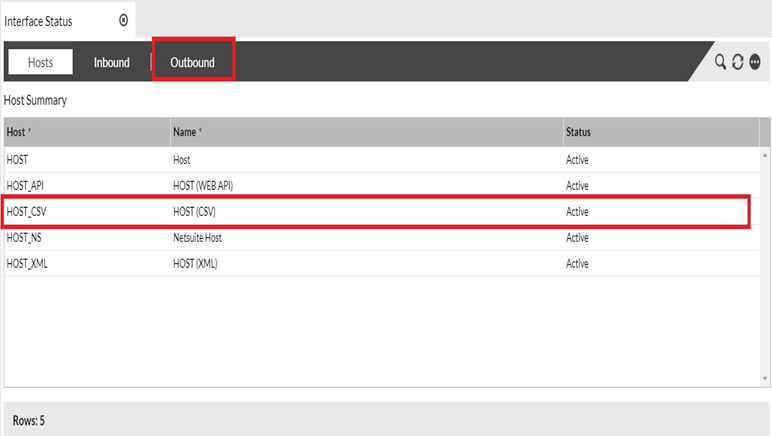Click the Status column header

(x=578, y=132)
